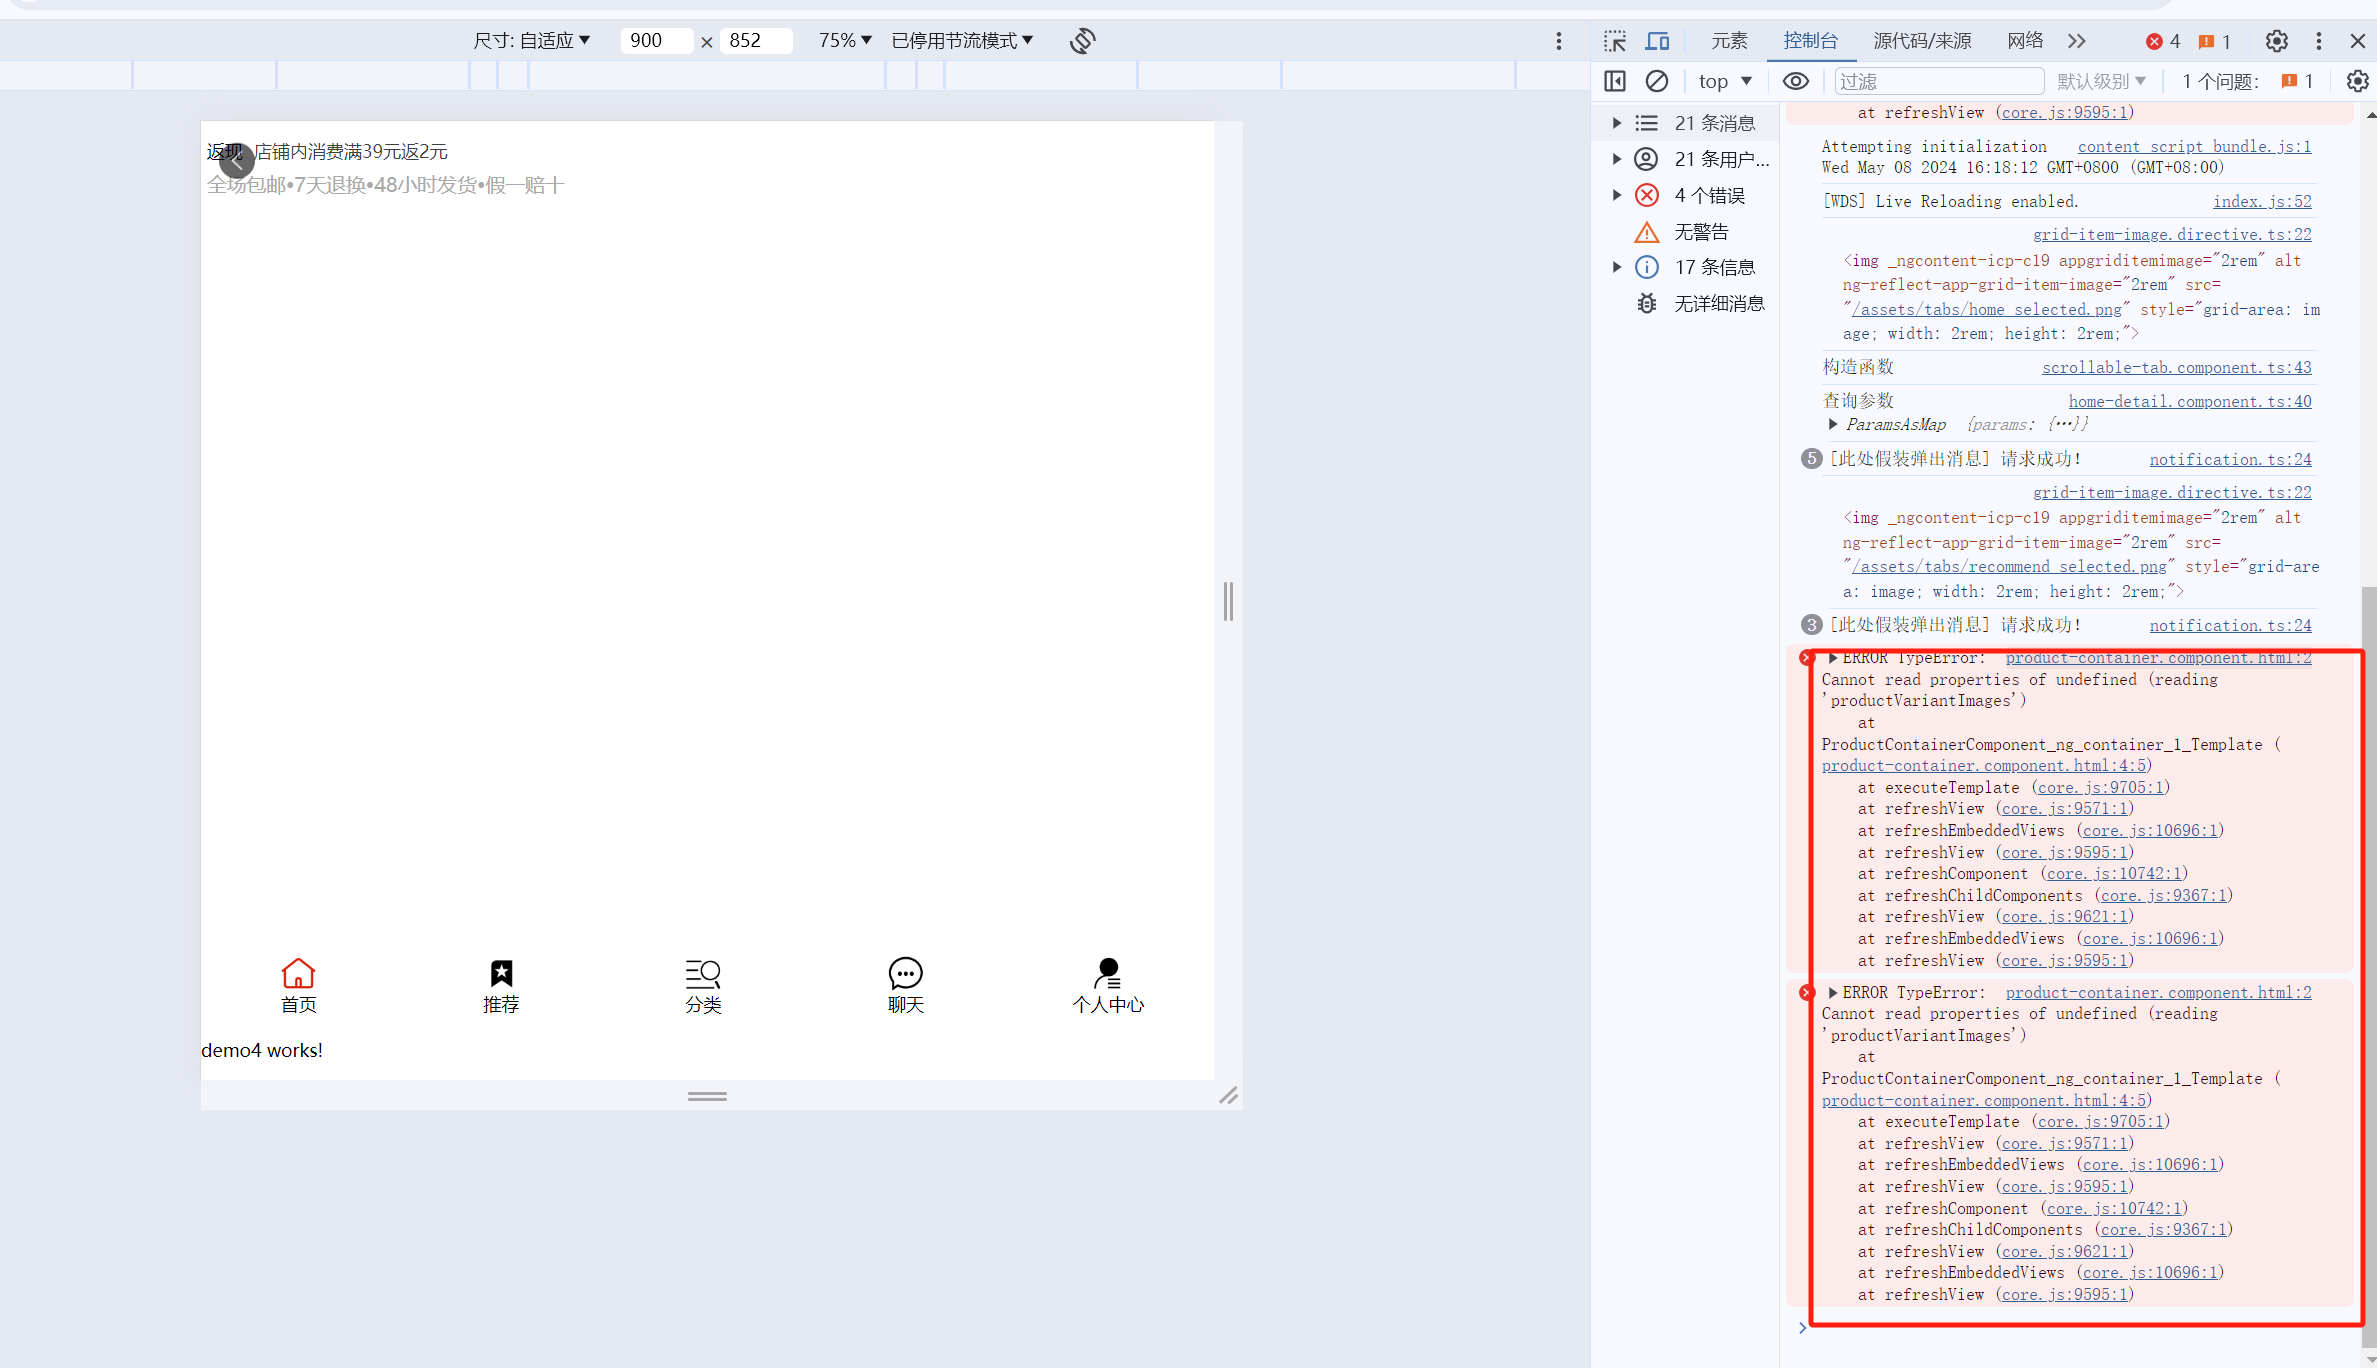Toggle the device toolbar icon
The width and height of the screenshot is (2377, 1368).
pos(1657,41)
